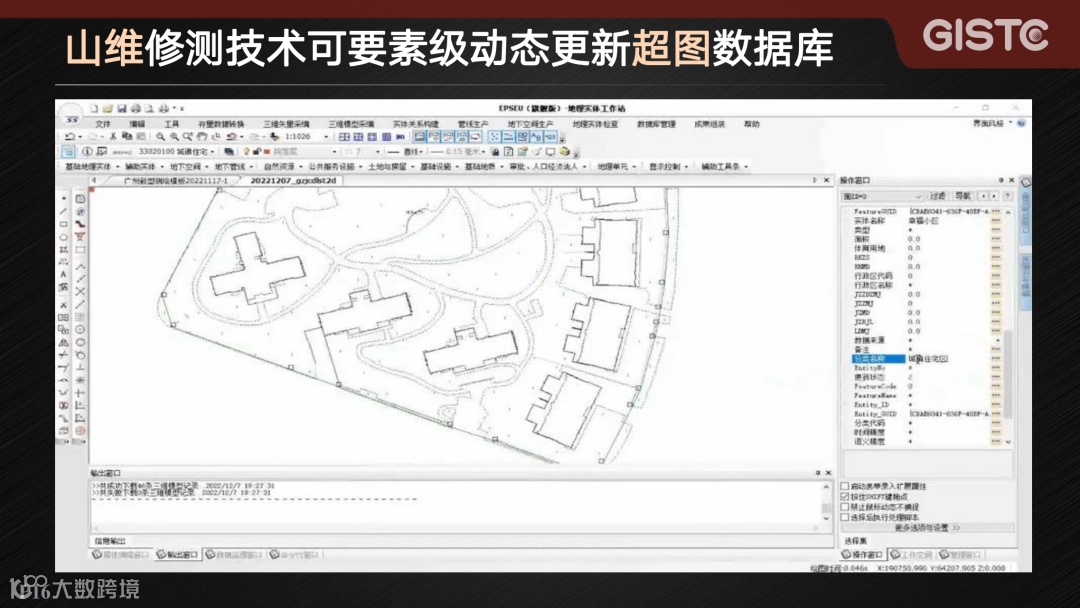The image size is (1080, 608).
Task: Expand the 土地与房屋 toolbar dropdown
Action: coord(413,167)
